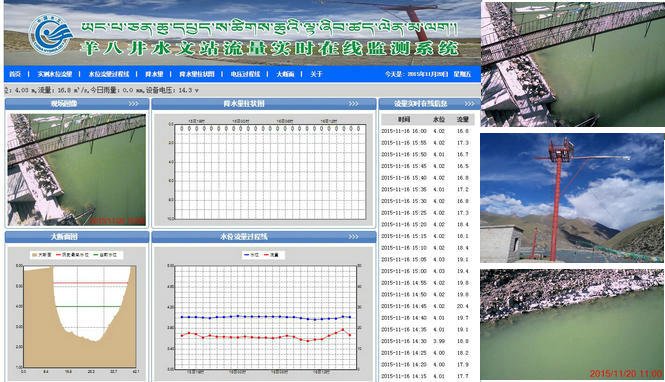665x382 pixels.
Task: Expand water level flow process line >>> arrows
Action: [x=354, y=237]
